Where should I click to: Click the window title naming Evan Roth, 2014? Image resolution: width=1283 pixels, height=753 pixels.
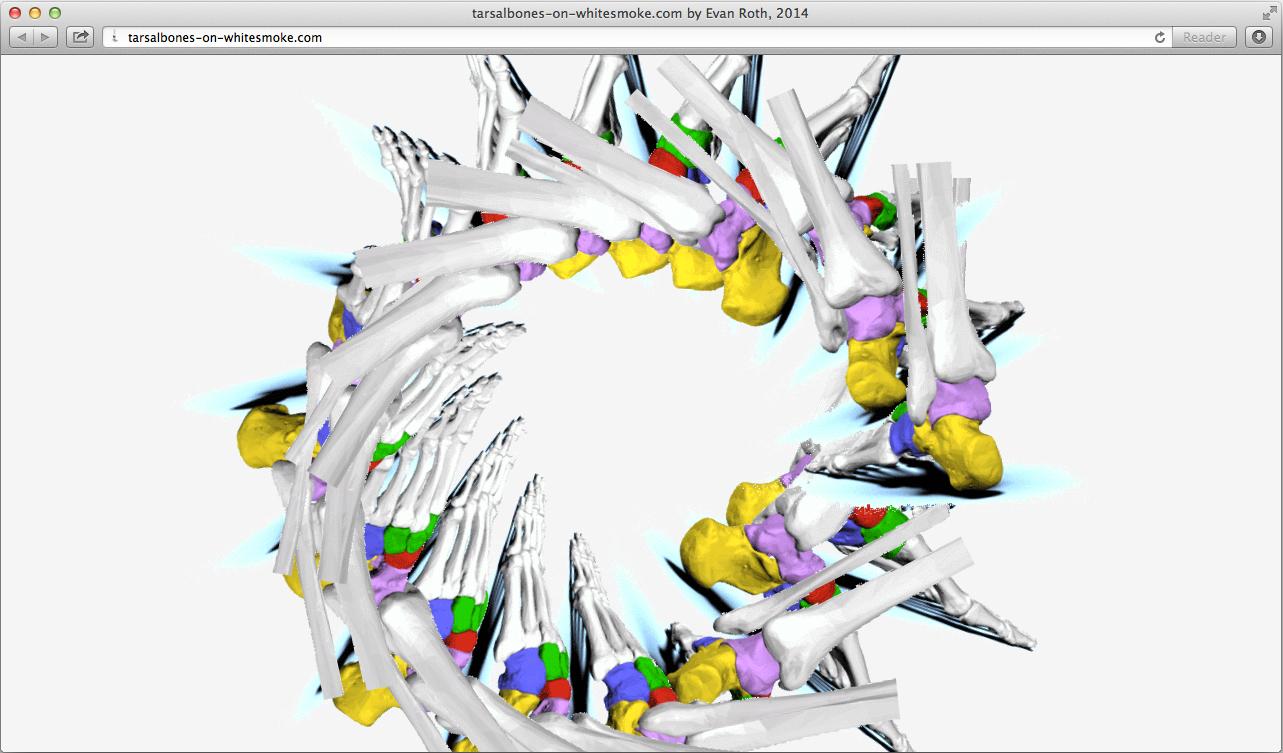[640, 13]
